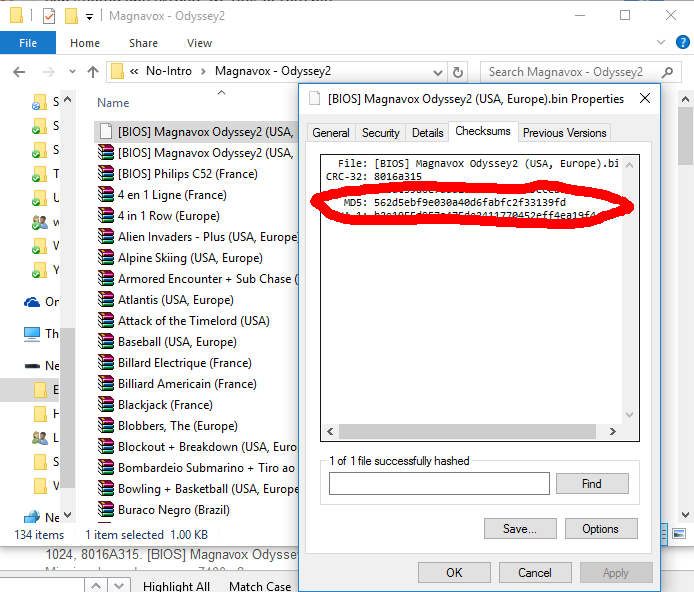Open the checksum Options button
Image resolution: width=694 pixels, height=592 pixels.
click(601, 529)
